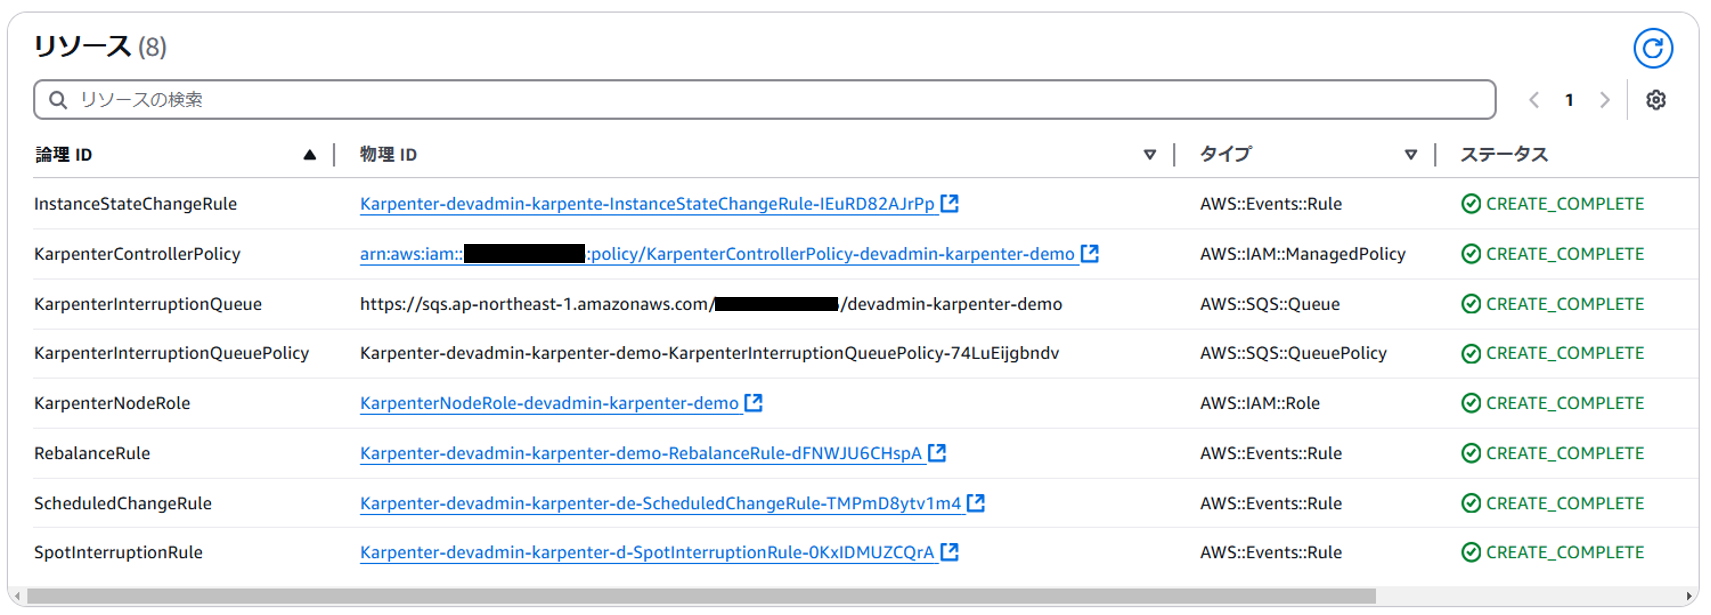Select page number 1
The height and width of the screenshot is (615, 1711).
[x=1569, y=100]
